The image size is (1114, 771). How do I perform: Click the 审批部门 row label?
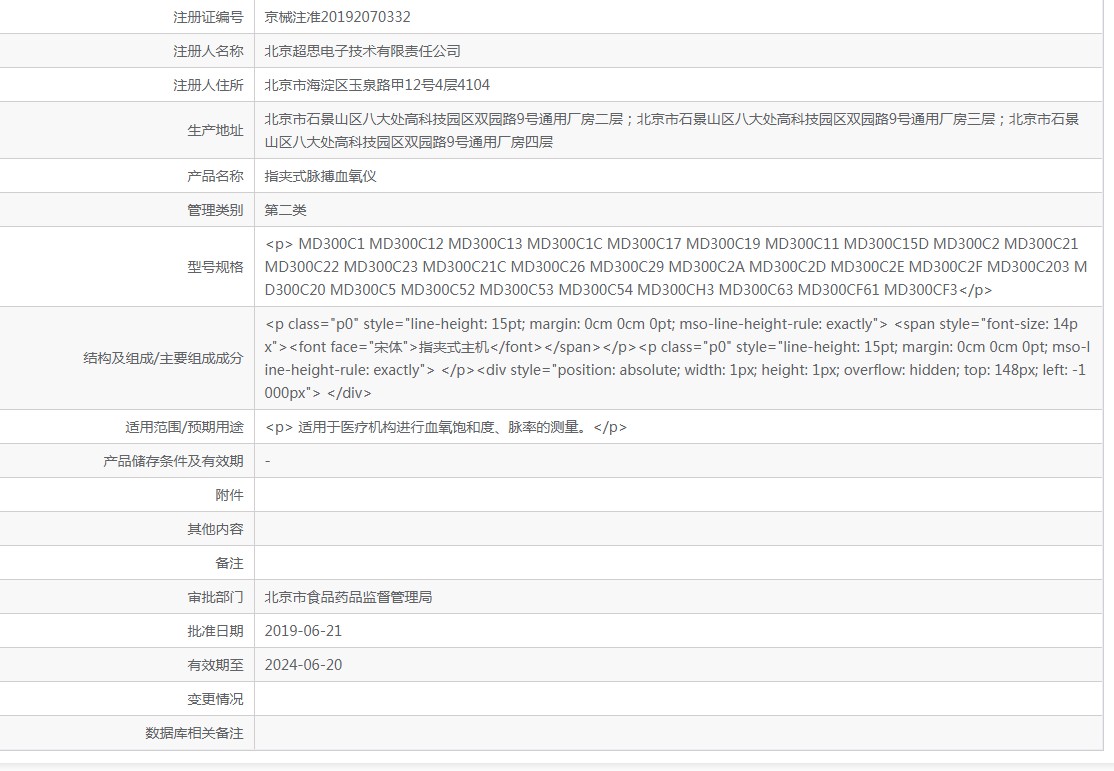coord(215,597)
